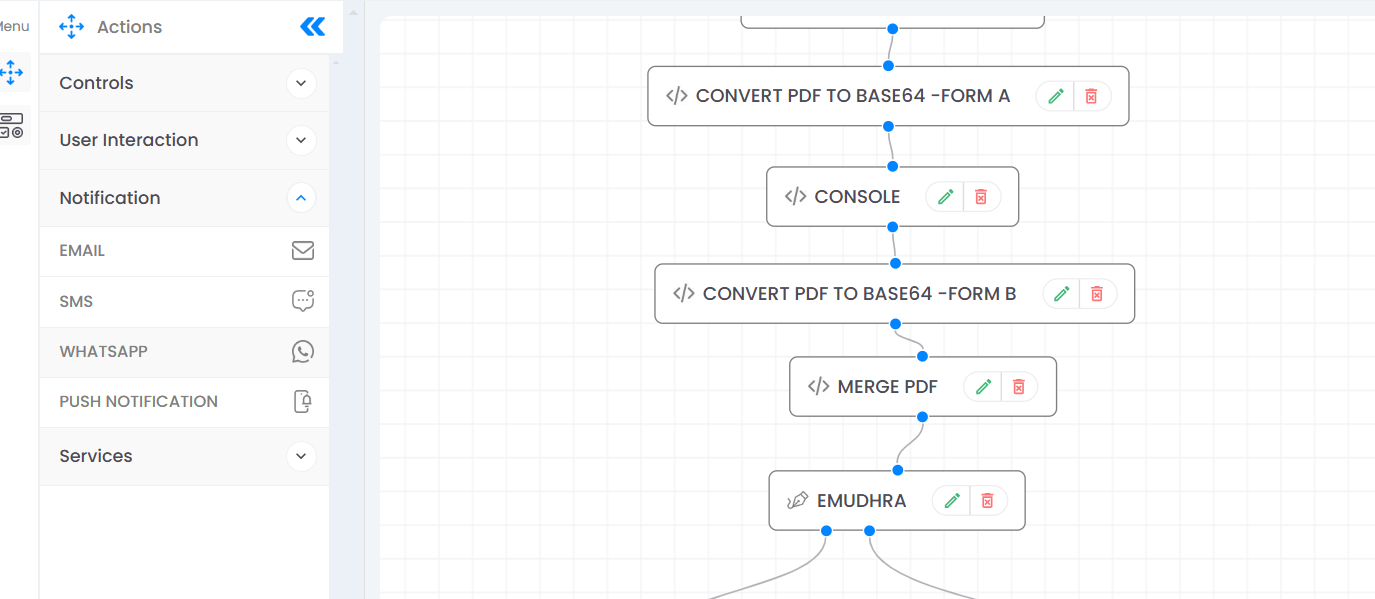Collapse the Notification section
Screen dimensions: 1375x599
(x=301, y=198)
